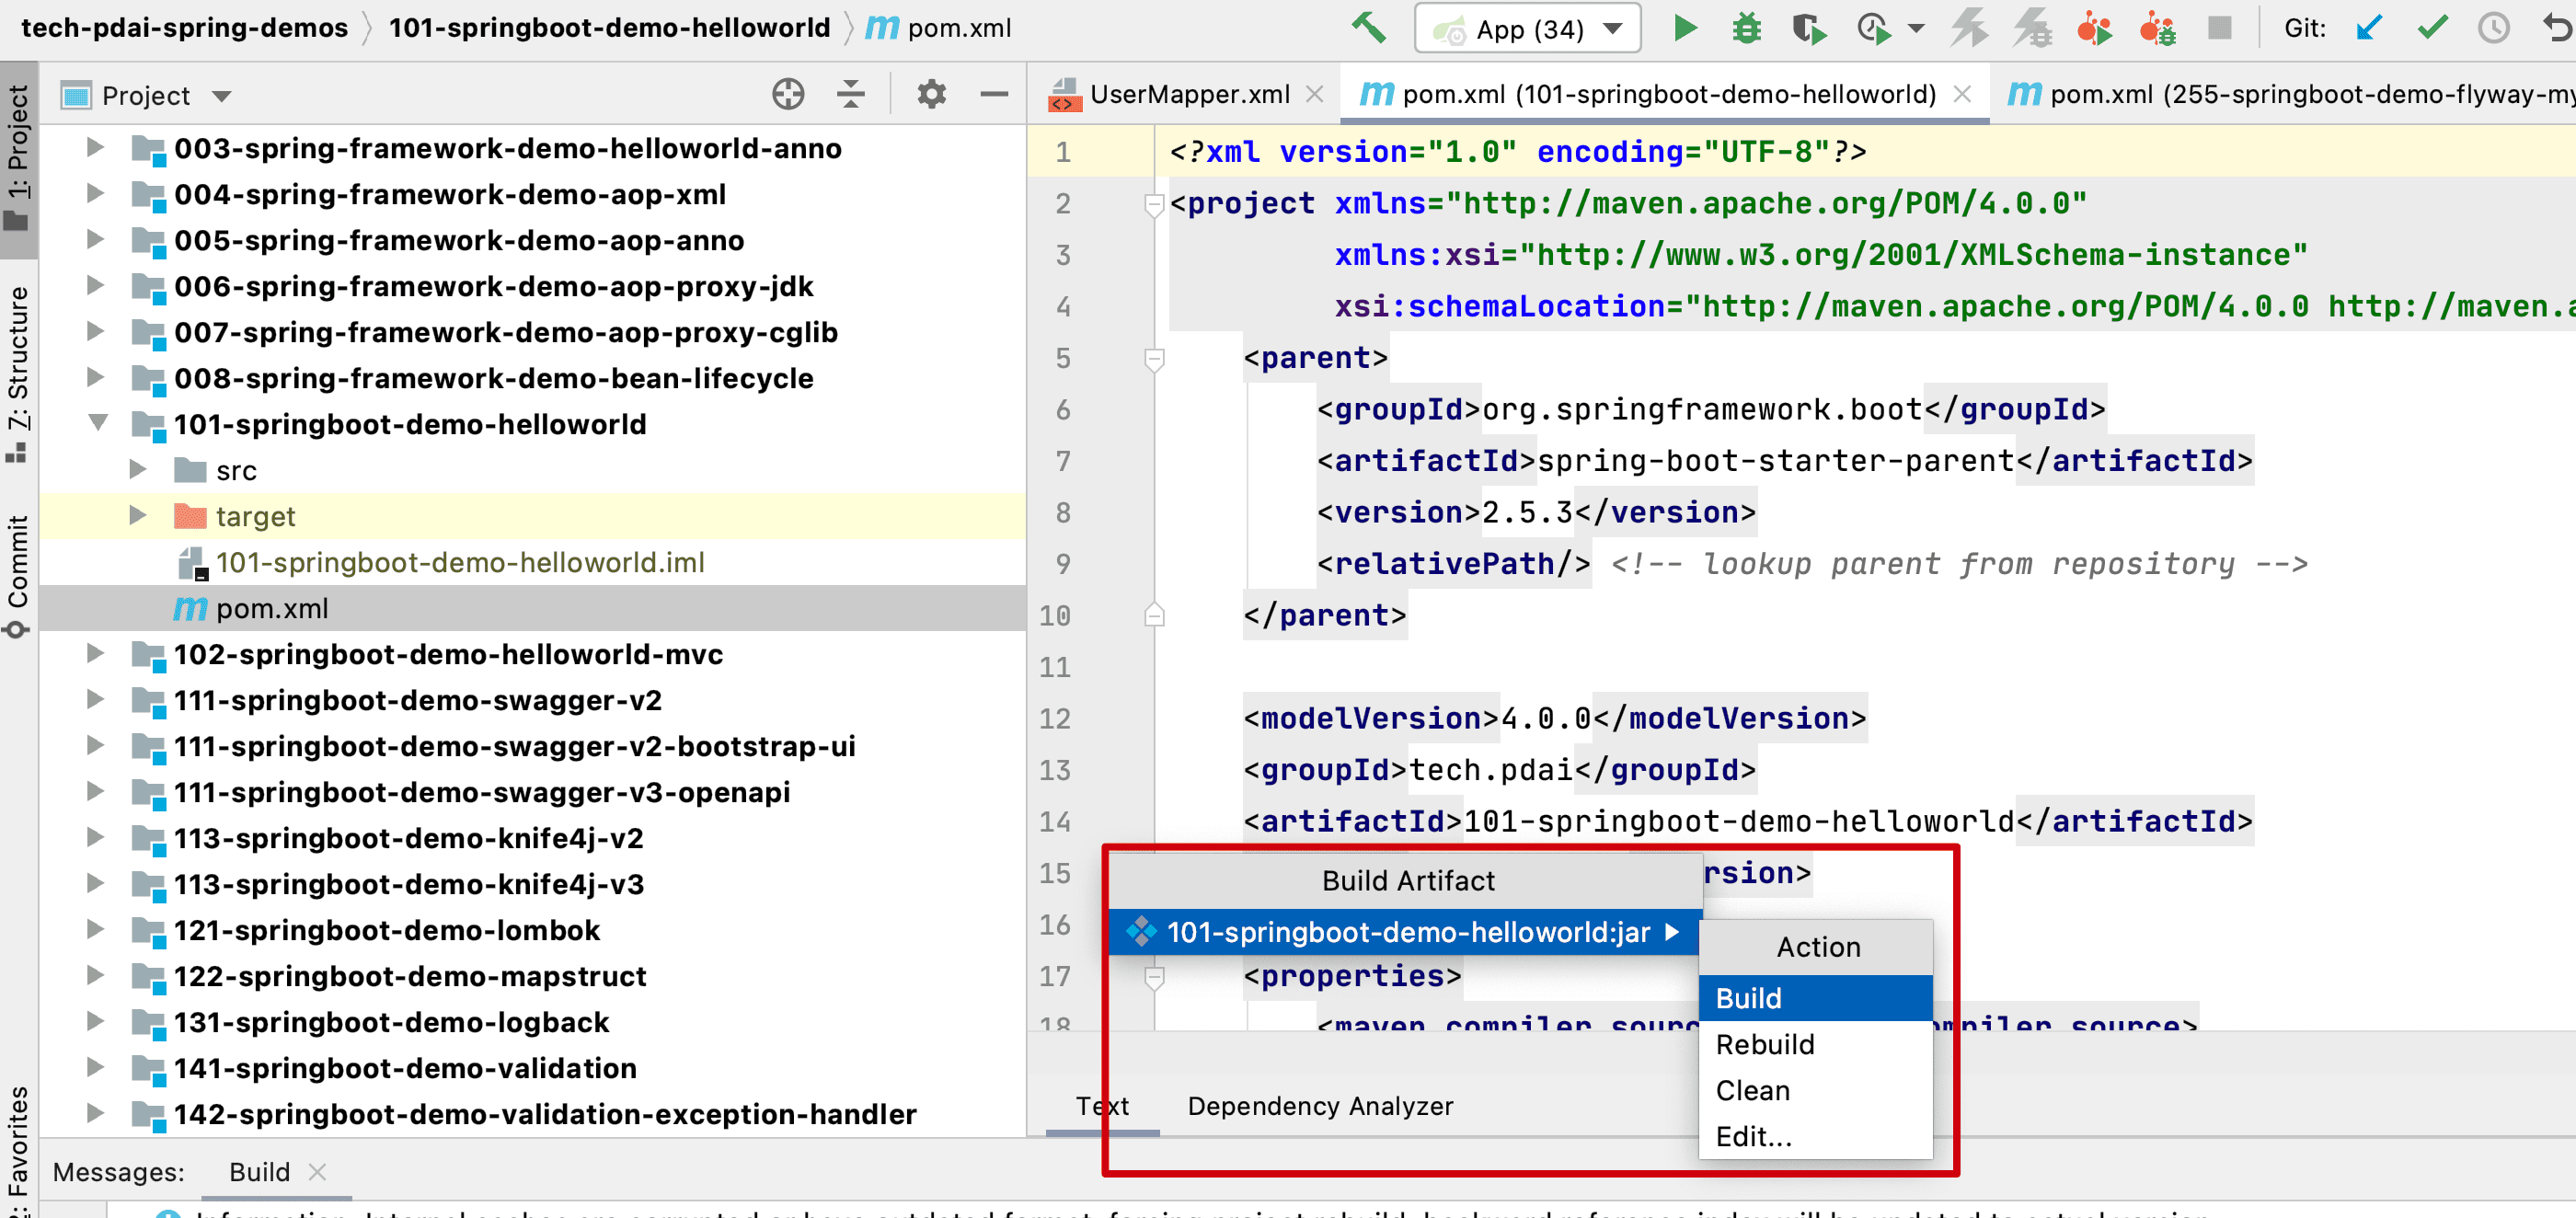The height and width of the screenshot is (1218, 2576).
Task: Click the Git commit checkmark icon
Action: (2432, 28)
